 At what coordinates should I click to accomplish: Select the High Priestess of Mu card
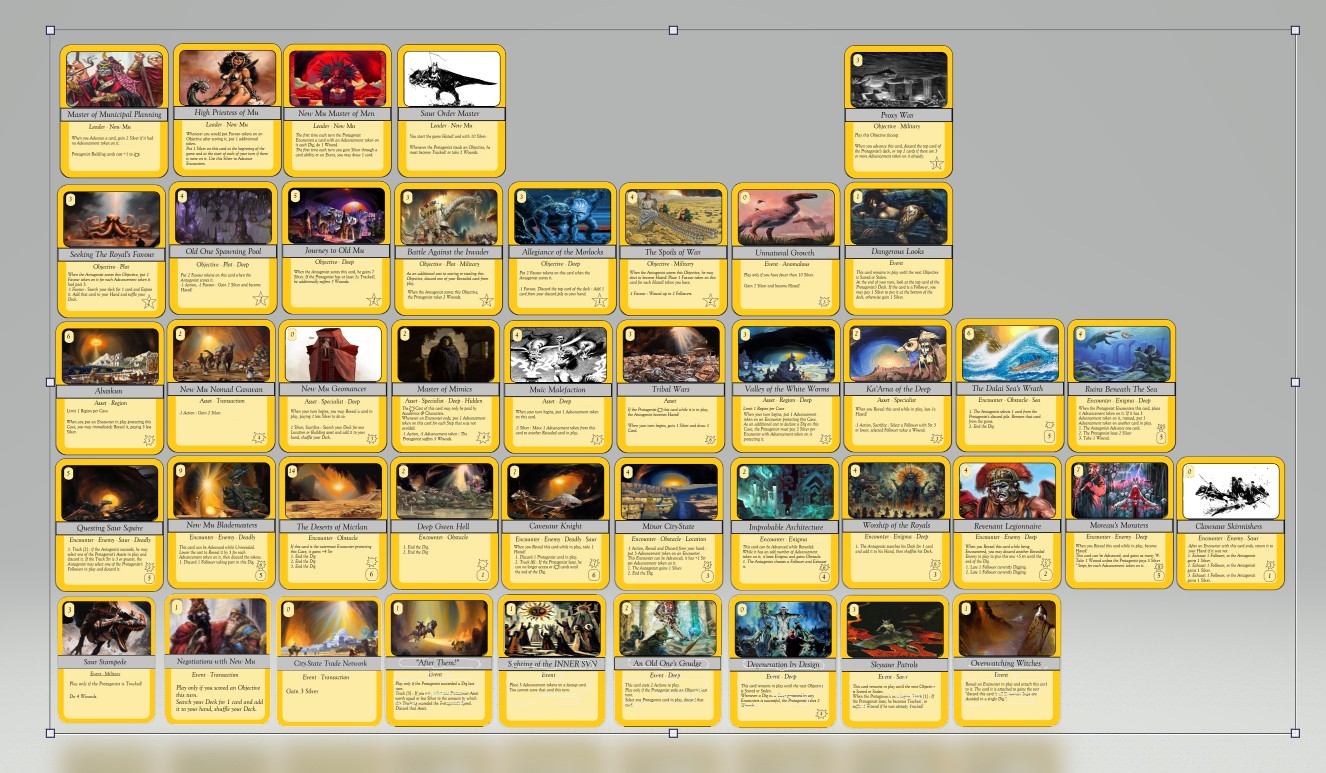[x=227, y=111]
